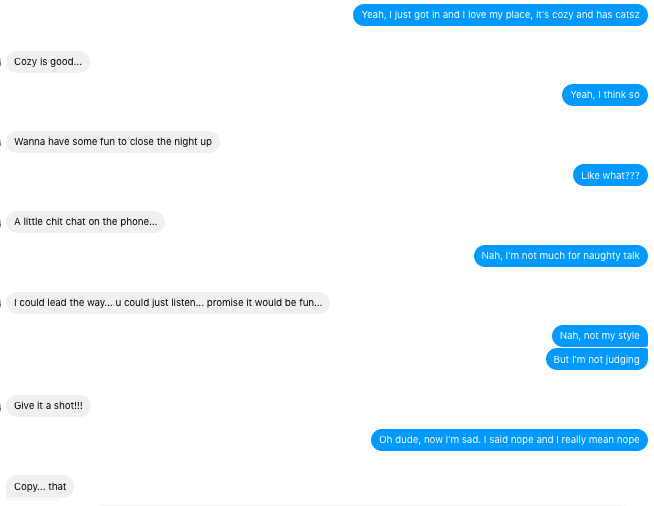Click sender avatar beside 'Wanna have some fun'
Screen dimensions: 654x506
pos(1,143)
